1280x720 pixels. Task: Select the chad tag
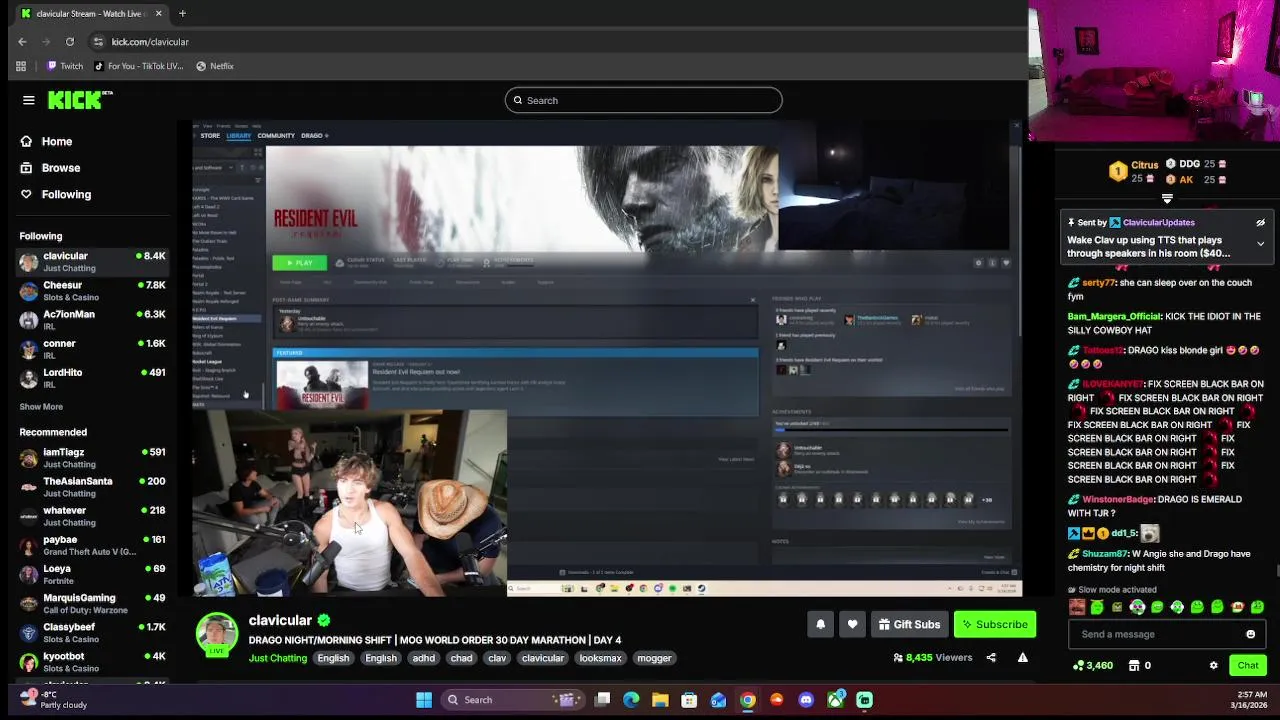pos(461,658)
